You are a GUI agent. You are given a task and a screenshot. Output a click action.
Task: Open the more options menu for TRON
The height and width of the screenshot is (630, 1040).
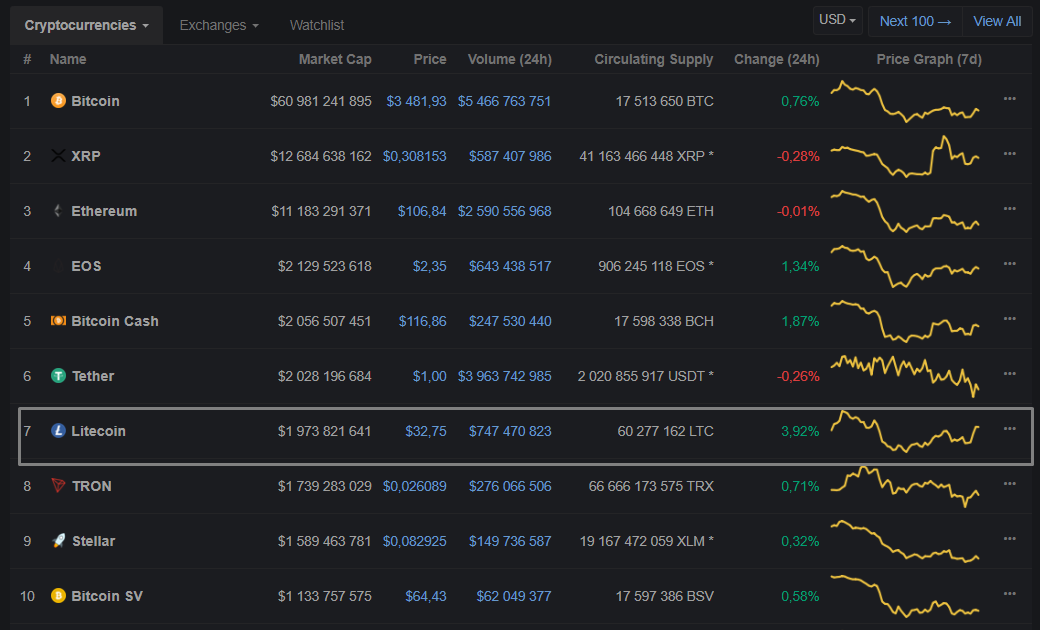tap(1009, 484)
